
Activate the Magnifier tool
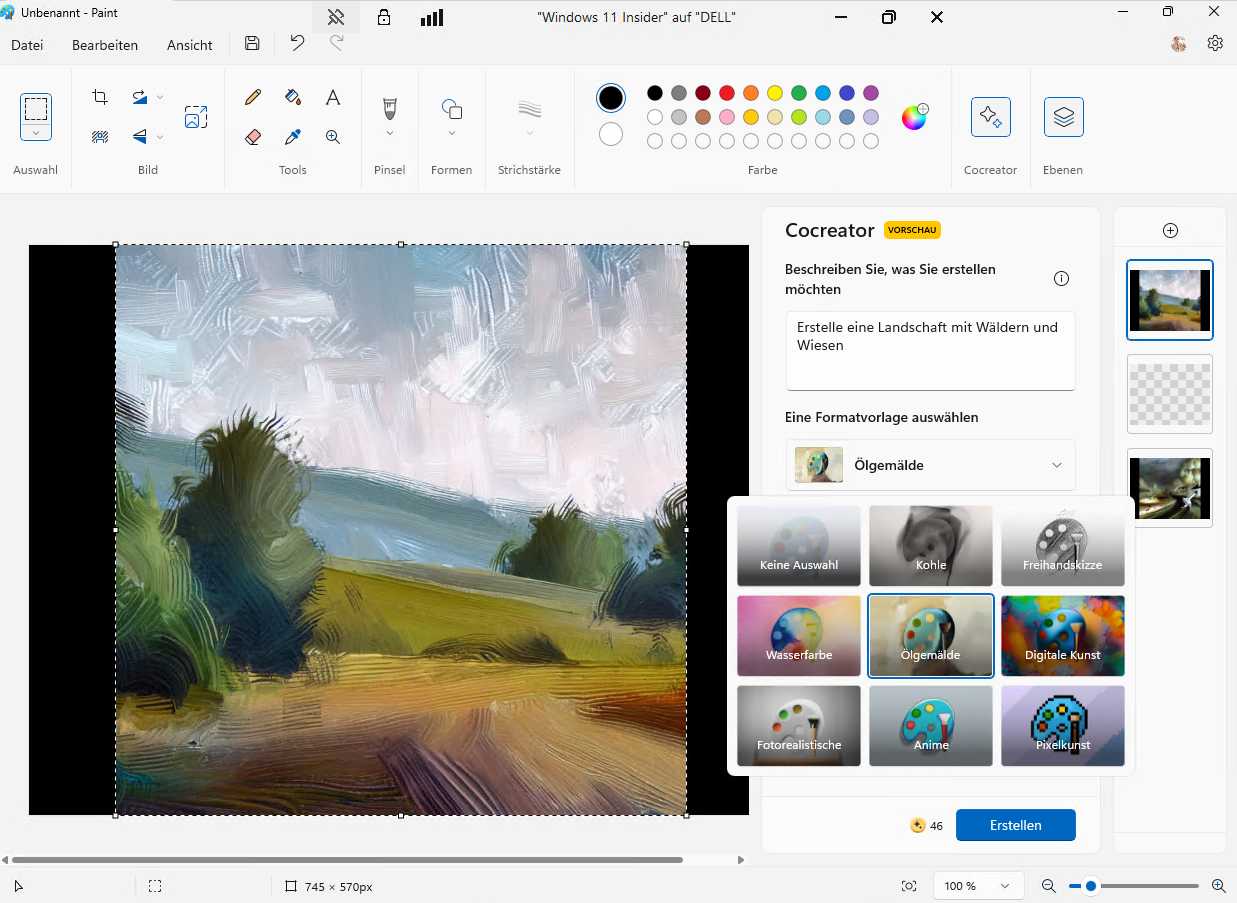click(x=332, y=136)
